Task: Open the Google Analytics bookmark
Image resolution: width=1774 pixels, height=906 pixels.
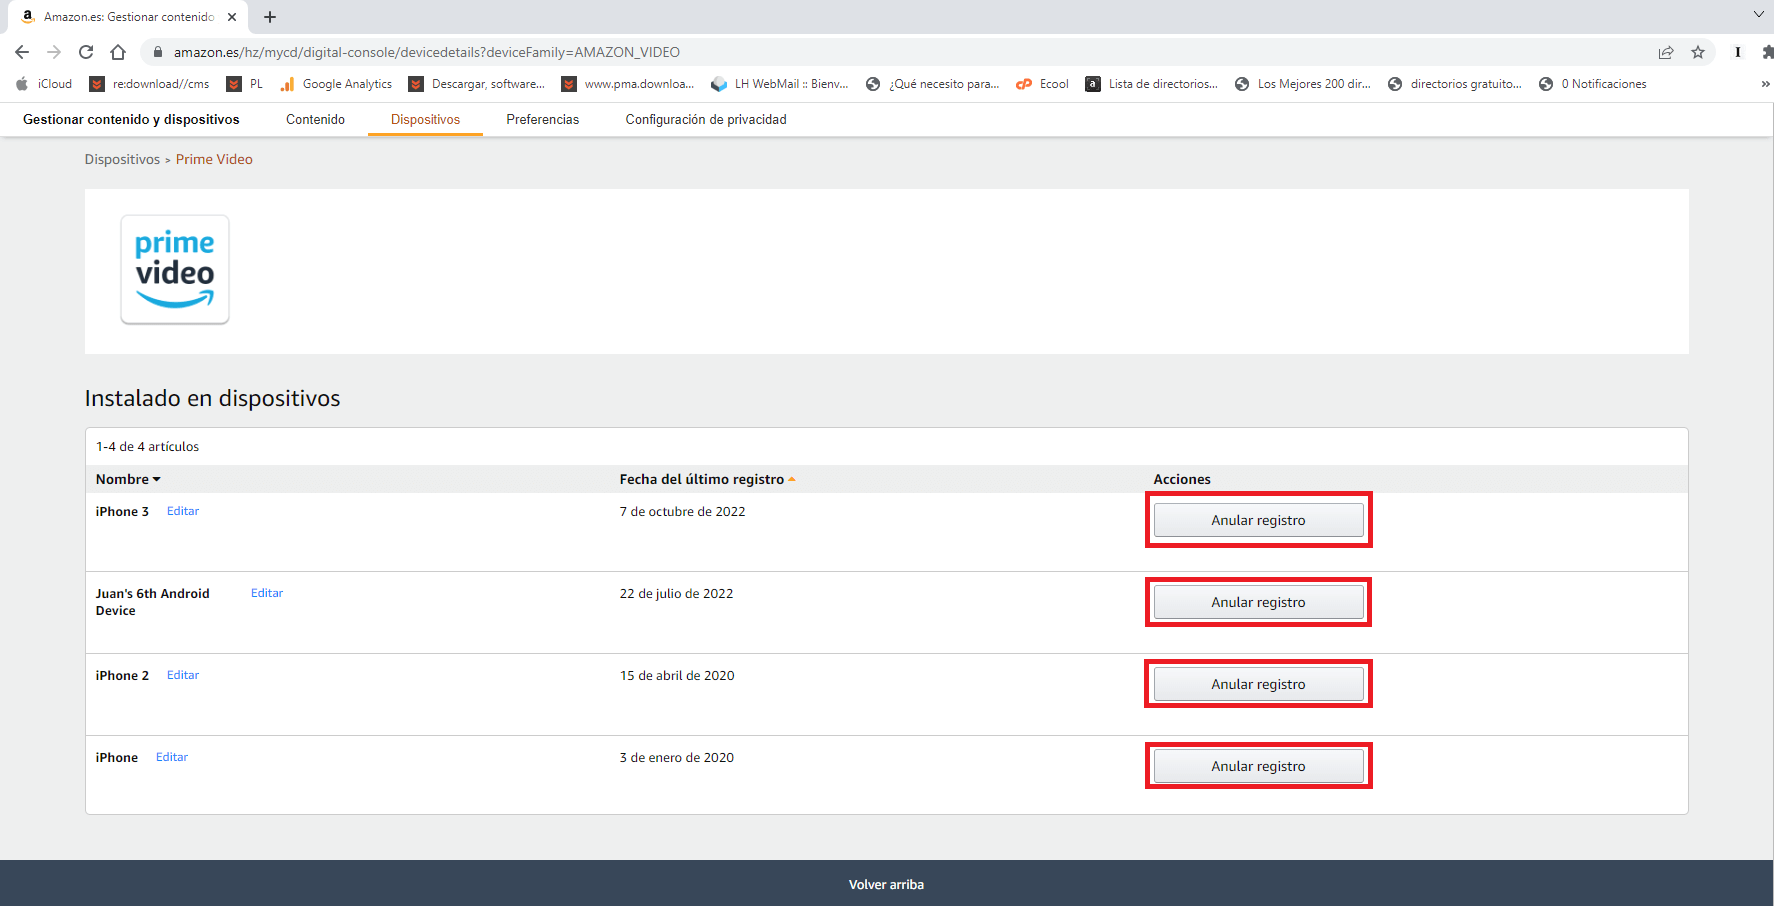Action: click(x=337, y=84)
